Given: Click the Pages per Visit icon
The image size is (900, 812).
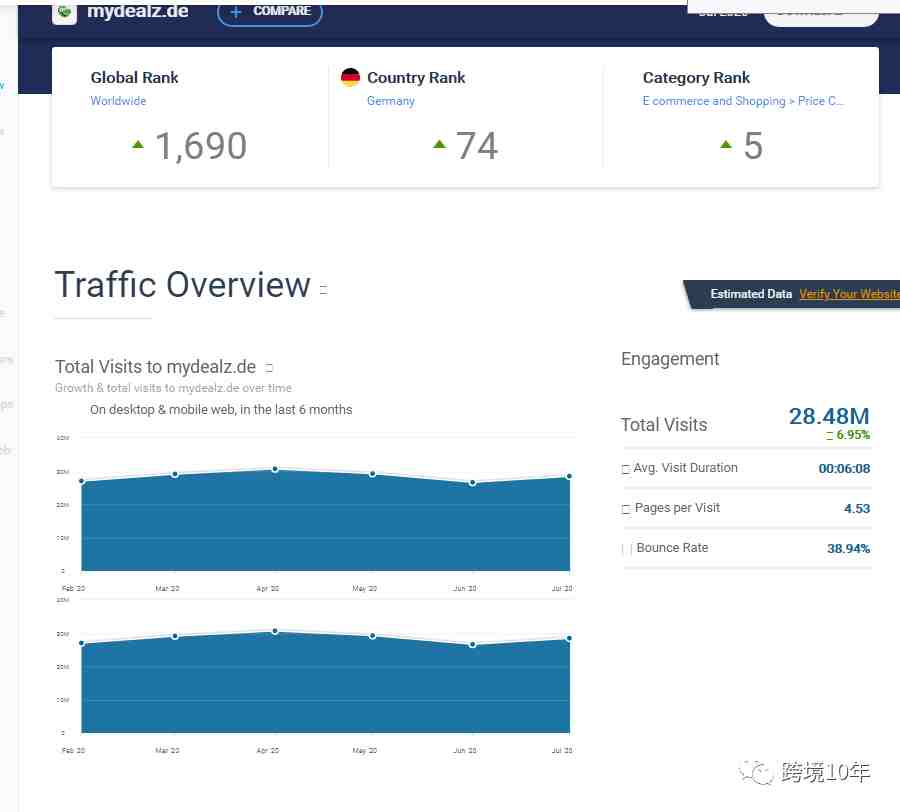Looking at the screenshot, I should [626, 509].
